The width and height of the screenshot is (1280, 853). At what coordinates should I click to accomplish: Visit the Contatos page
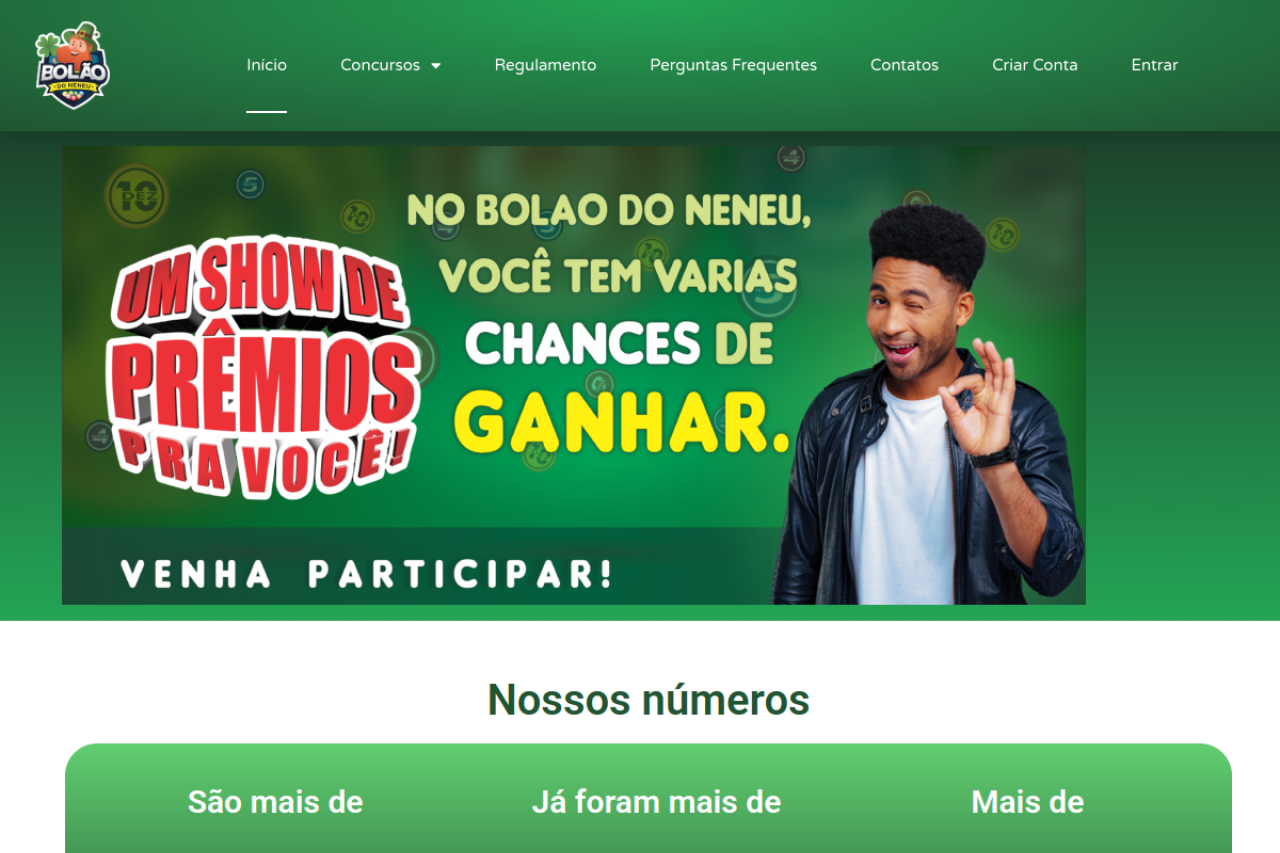[904, 65]
